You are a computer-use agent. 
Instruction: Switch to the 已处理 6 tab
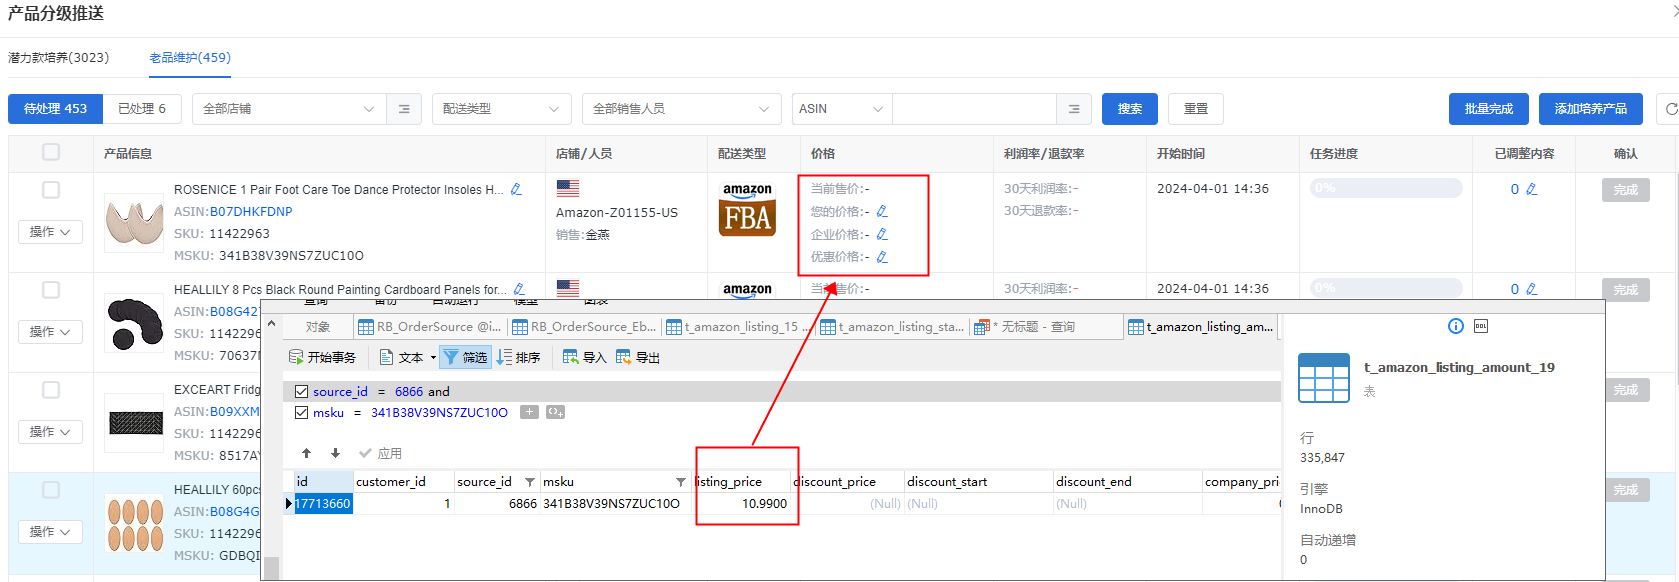[x=142, y=109]
